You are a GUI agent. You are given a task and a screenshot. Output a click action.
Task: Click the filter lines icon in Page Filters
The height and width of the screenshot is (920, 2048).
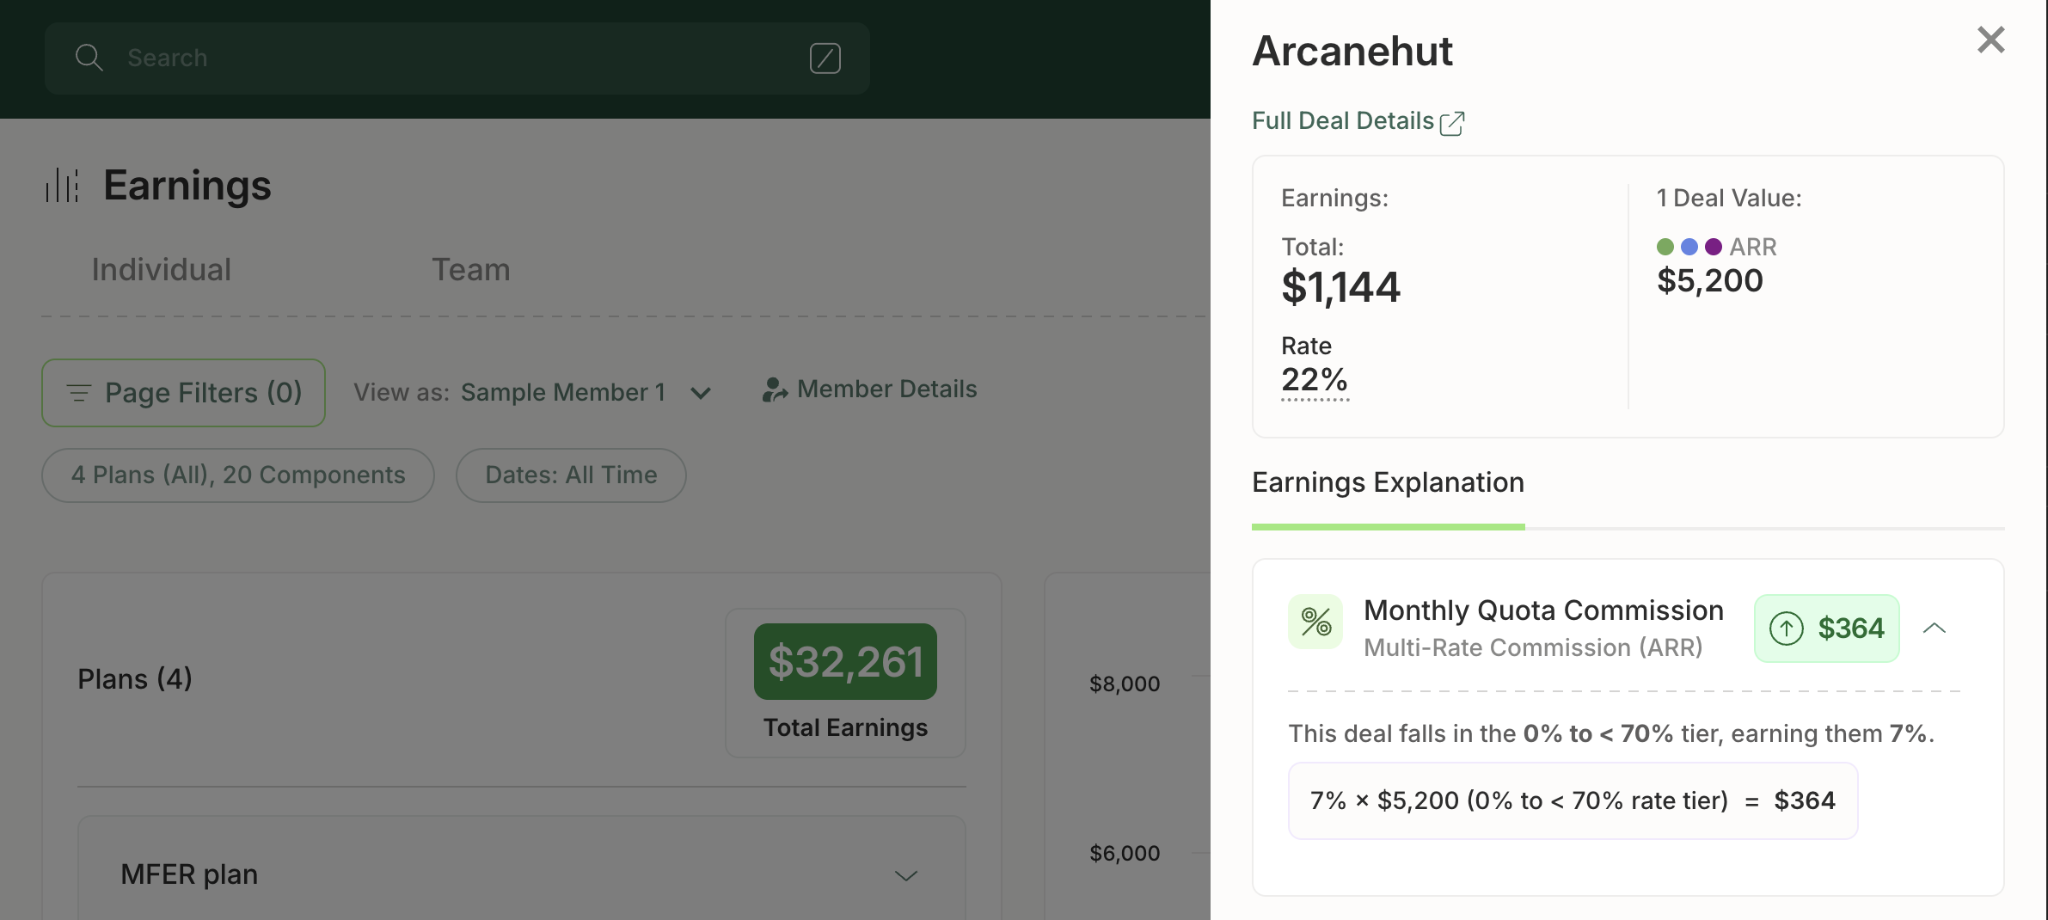tap(79, 393)
